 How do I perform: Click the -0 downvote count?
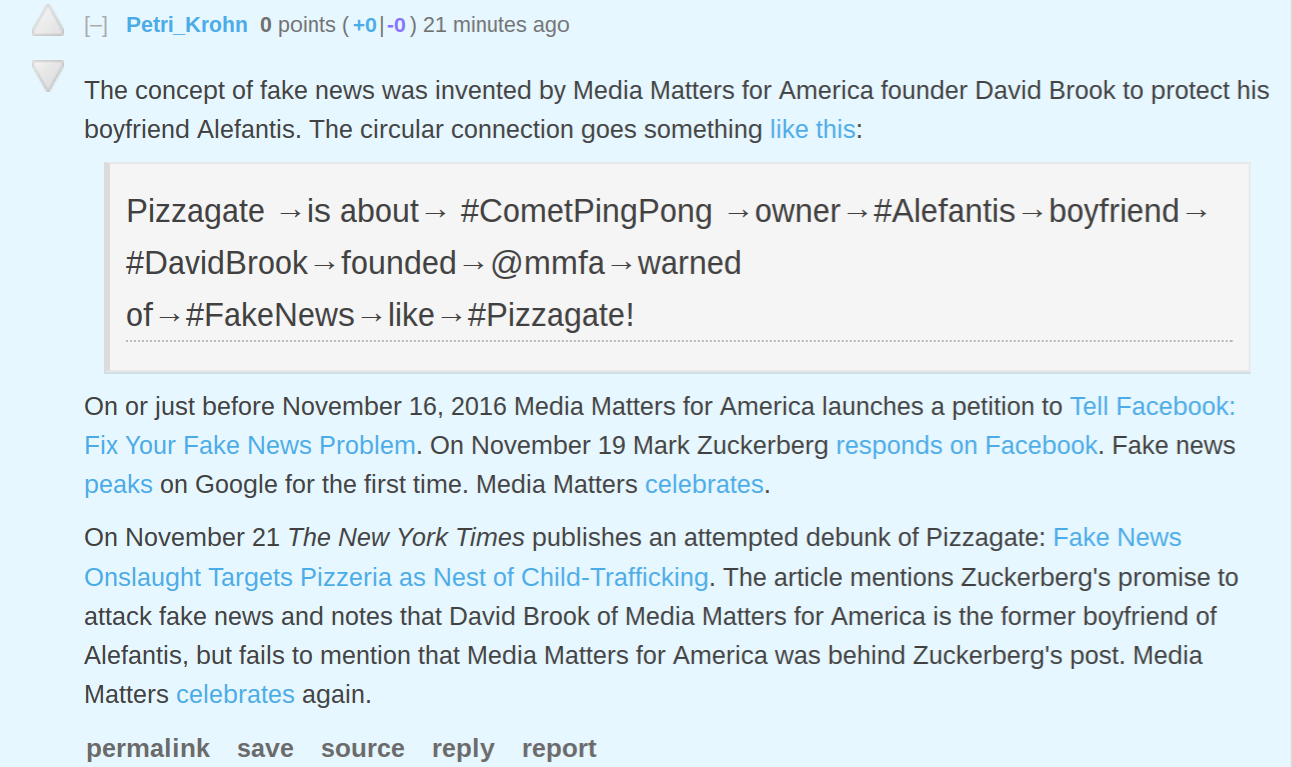396,25
